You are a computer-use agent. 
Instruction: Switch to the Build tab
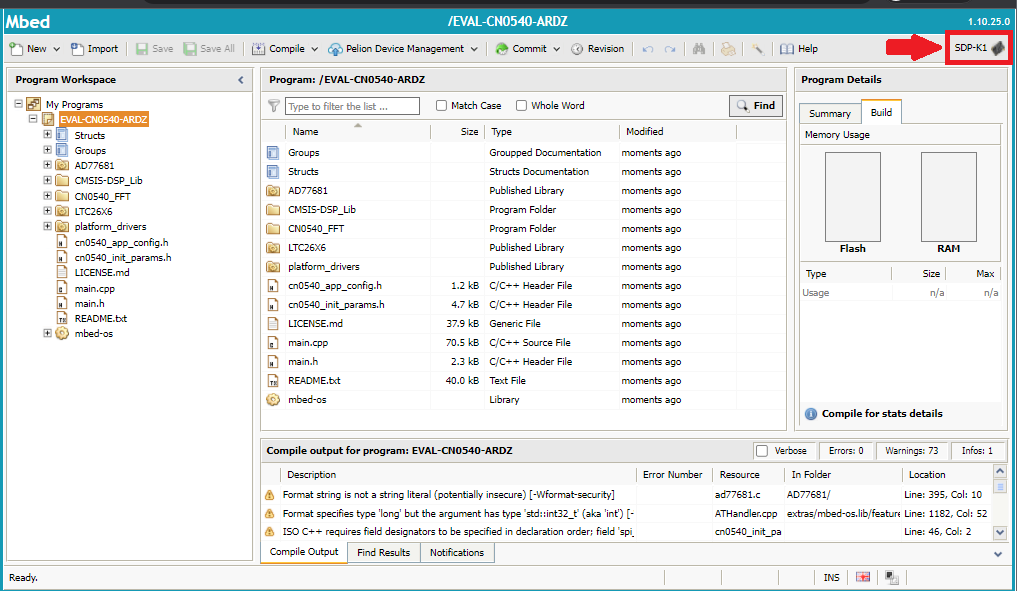(881, 112)
